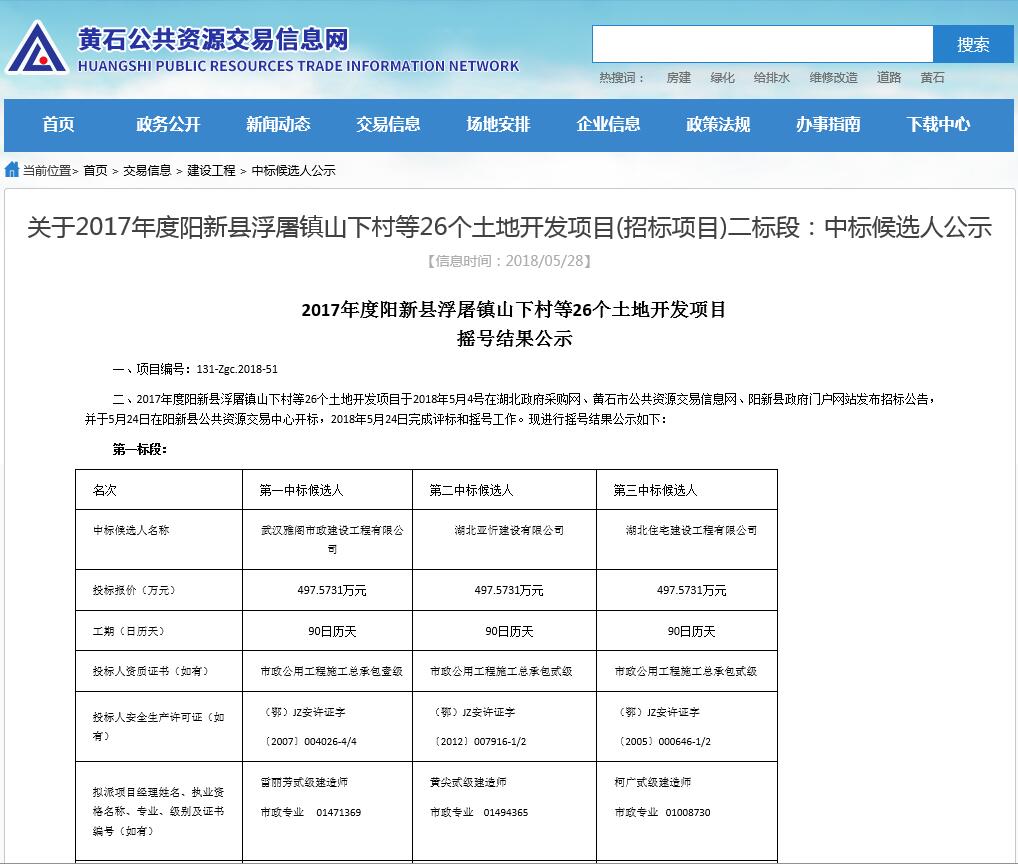
Task: Click the 给排水 hot search keyword
Action: [x=771, y=77]
